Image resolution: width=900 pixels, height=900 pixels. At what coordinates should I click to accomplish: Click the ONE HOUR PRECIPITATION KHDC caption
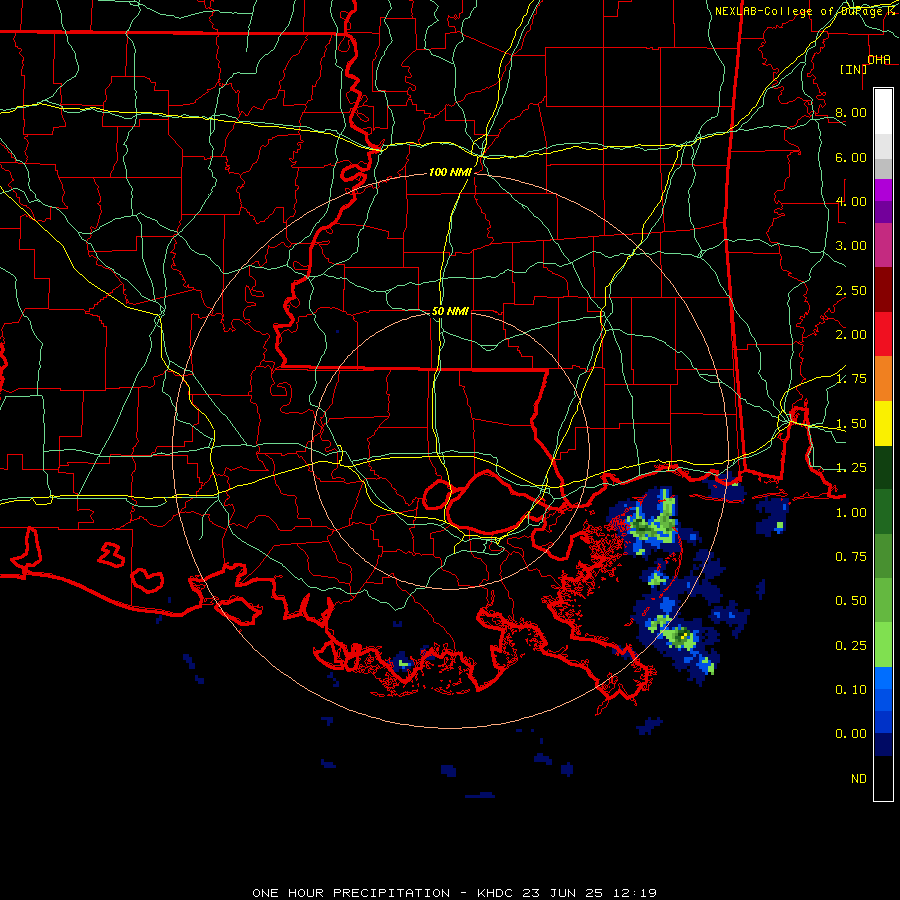click(455, 893)
